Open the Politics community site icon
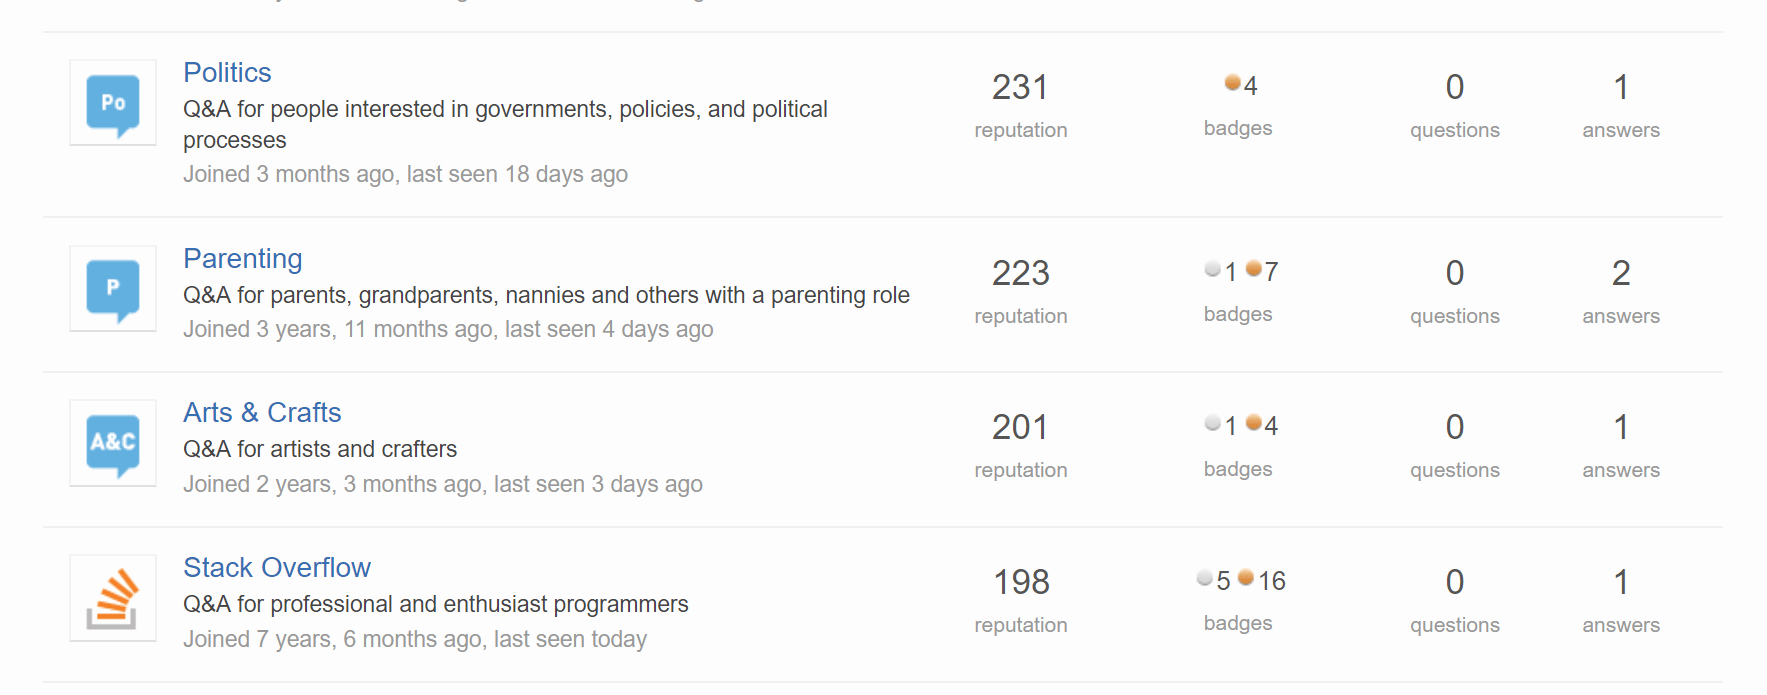The image size is (1767, 695). click(112, 103)
